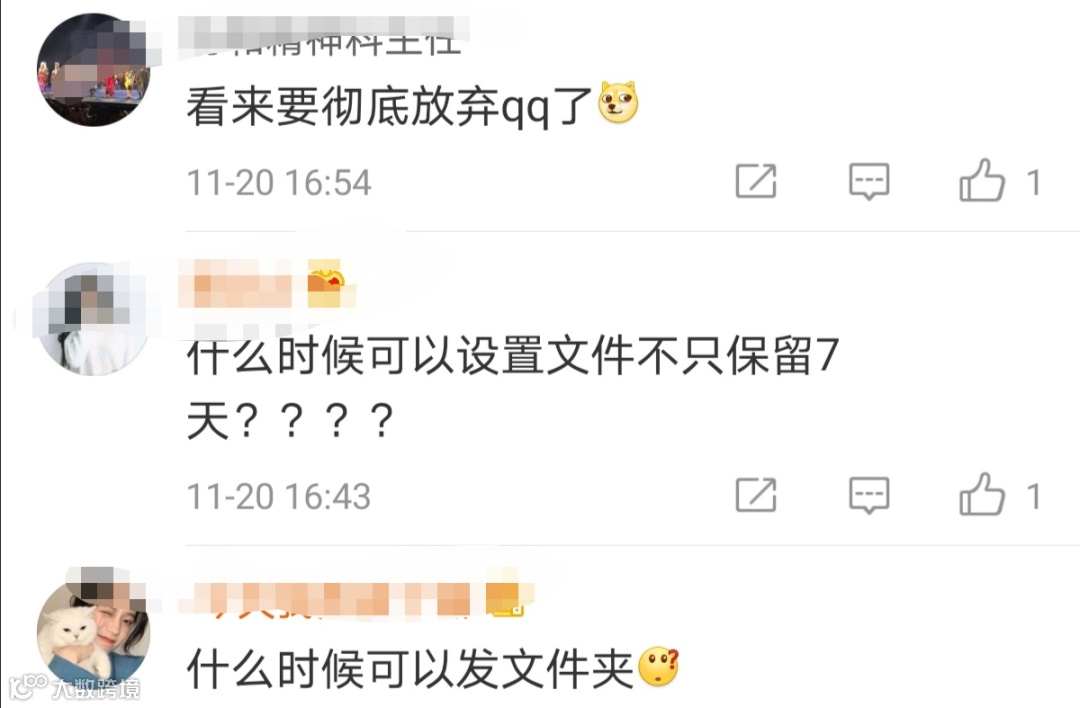Repost the comment posted at 11-20 16:43
This screenshot has height=708, width=1080.
pyautogui.click(x=756, y=495)
